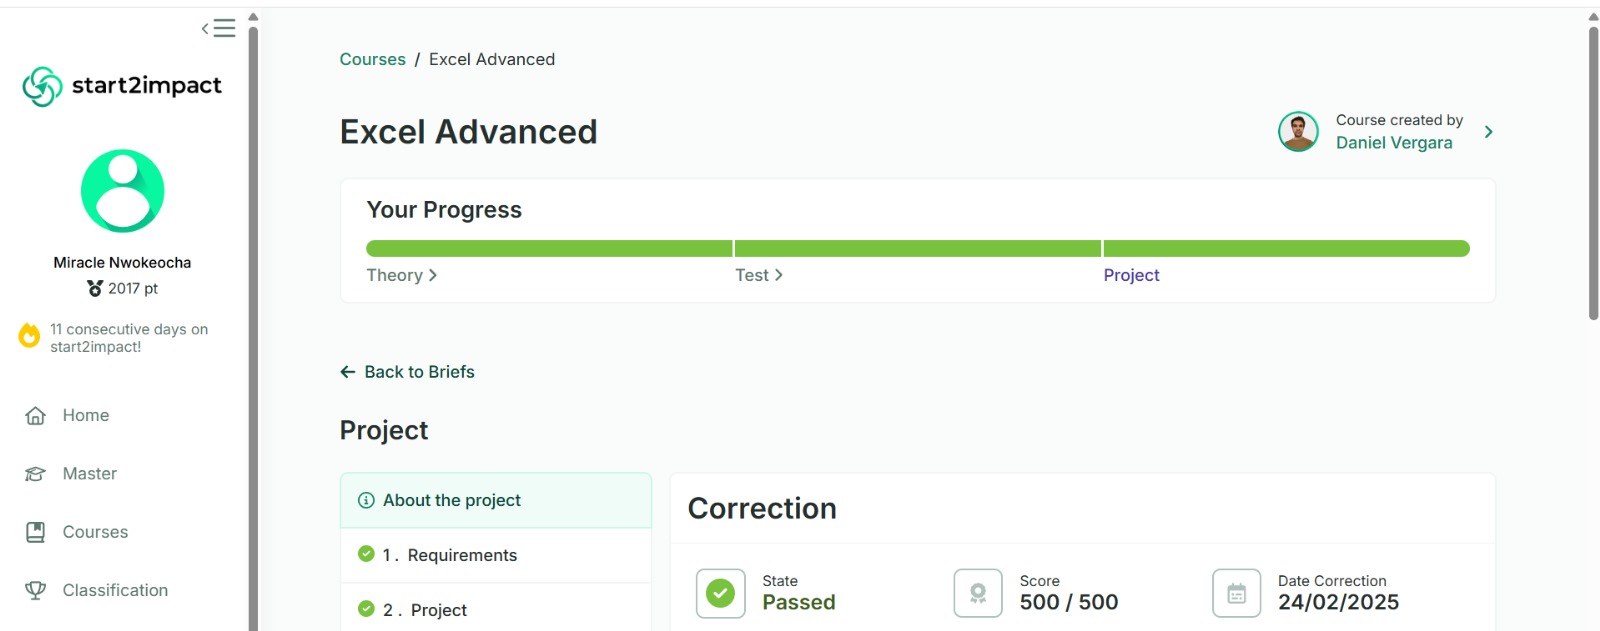Click the green check beside Requirements
Image resolution: width=1600 pixels, height=631 pixels.
point(366,554)
